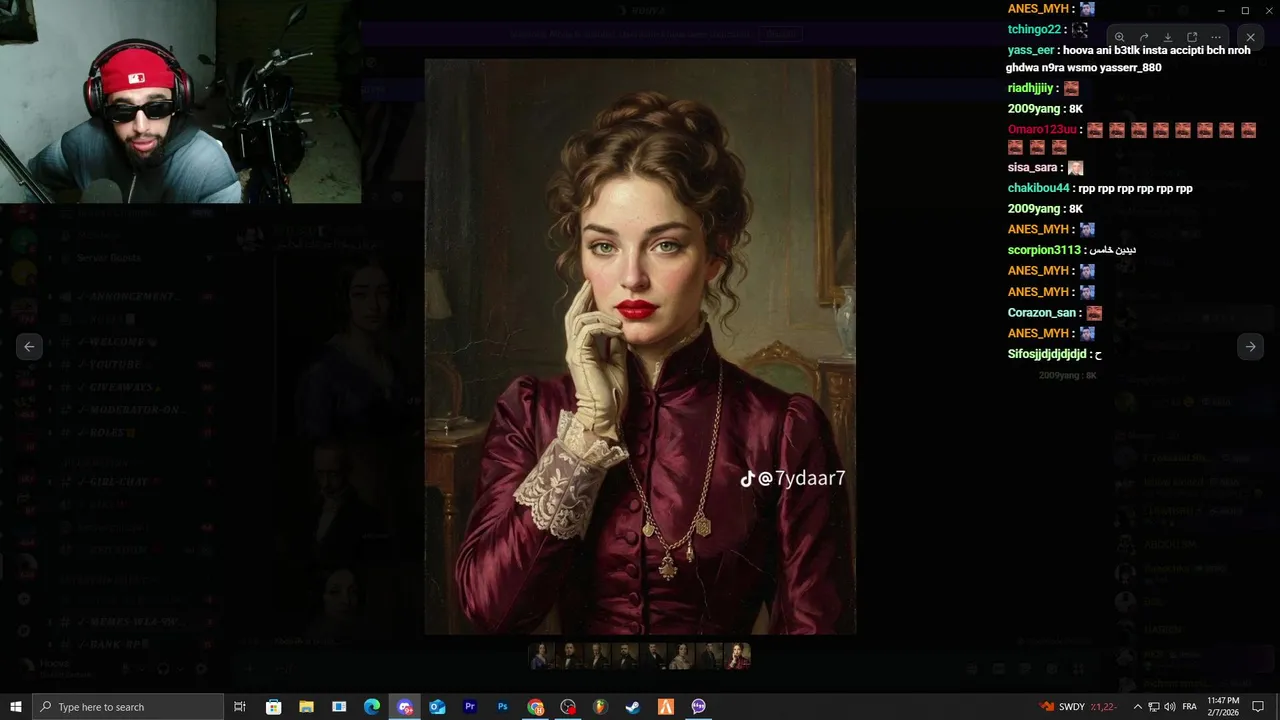
Task: Select last thumbnail of woman in red
Action: (737, 655)
